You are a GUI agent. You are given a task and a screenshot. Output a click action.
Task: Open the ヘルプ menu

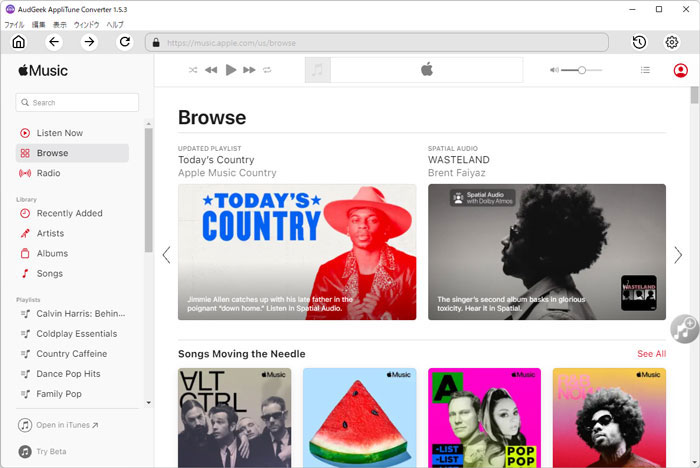pyautogui.click(x=115, y=25)
